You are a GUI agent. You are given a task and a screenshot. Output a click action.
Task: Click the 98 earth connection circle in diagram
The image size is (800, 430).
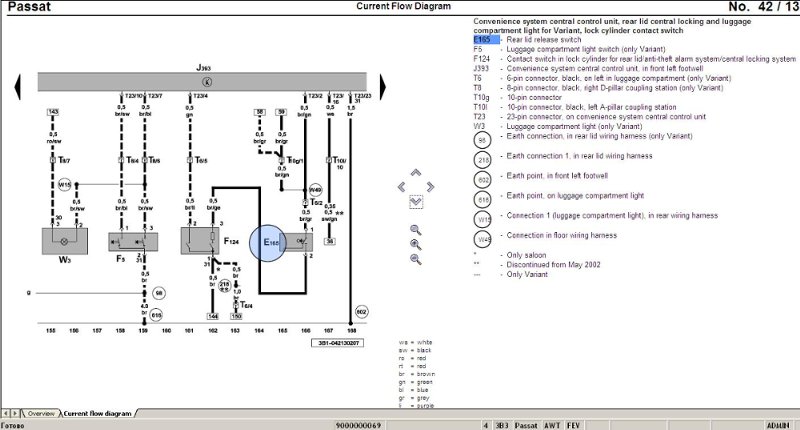click(159, 293)
